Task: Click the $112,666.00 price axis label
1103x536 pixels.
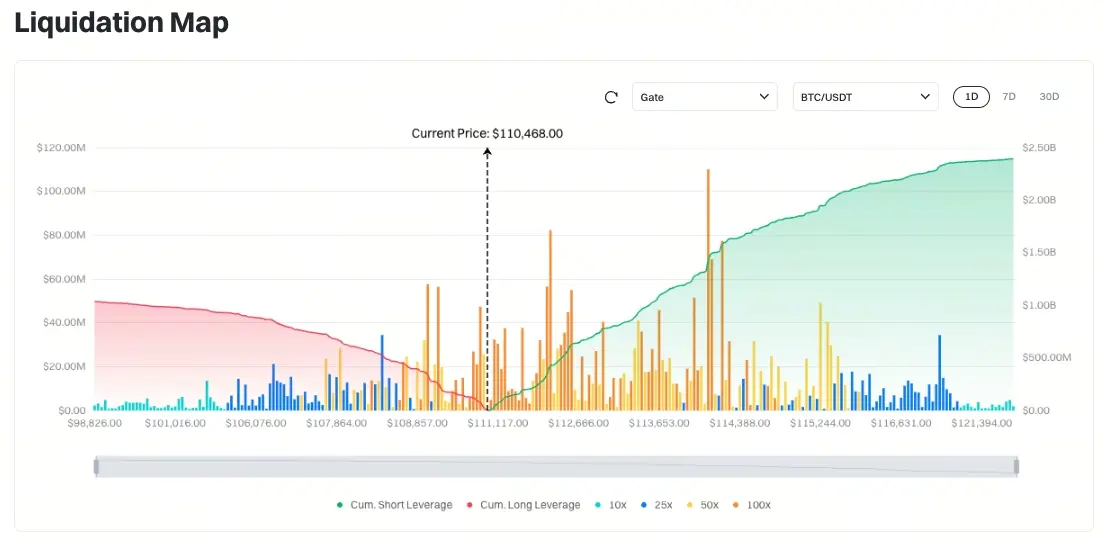Action: pyautogui.click(x=578, y=423)
